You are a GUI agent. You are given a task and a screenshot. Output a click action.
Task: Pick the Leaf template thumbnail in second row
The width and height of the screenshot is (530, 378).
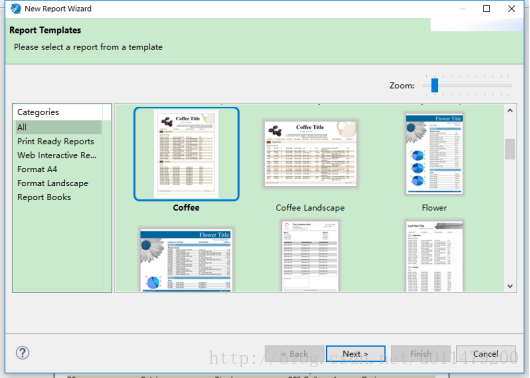[x=434, y=256]
